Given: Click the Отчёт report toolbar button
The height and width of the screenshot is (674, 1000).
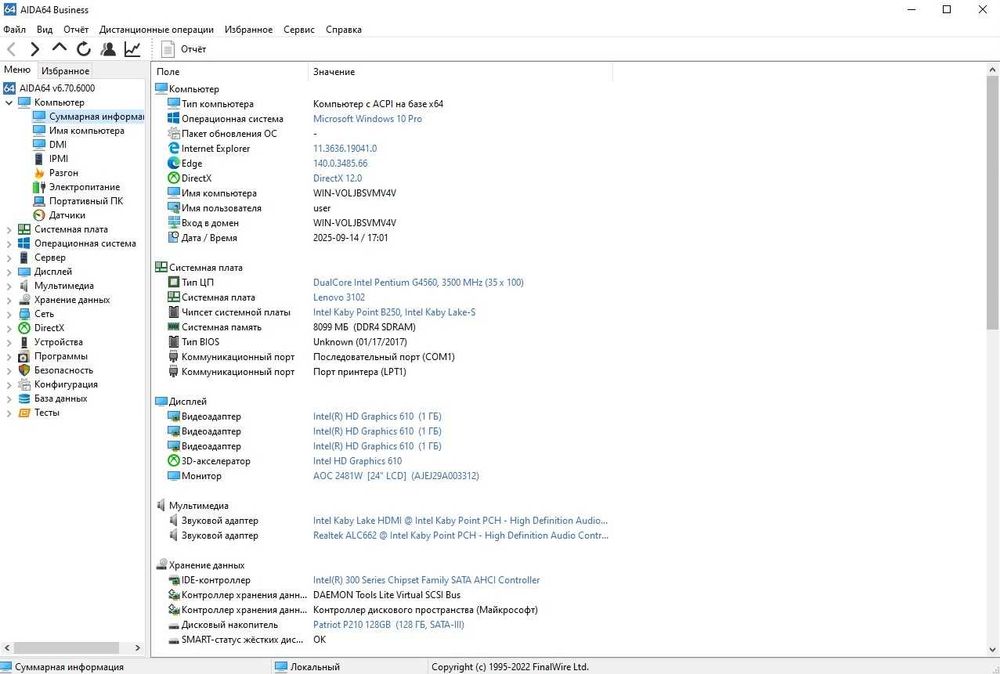Looking at the screenshot, I should pyautogui.click(x=184, y=49).
